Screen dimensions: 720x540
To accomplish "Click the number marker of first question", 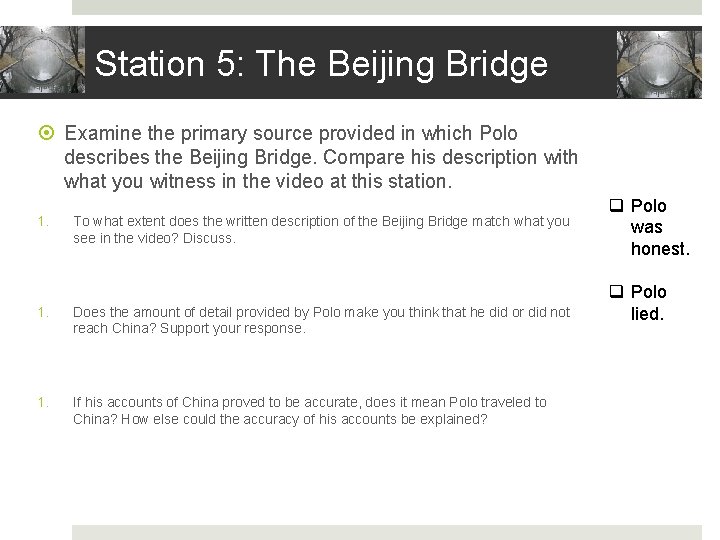I will (x=43, y=222).
